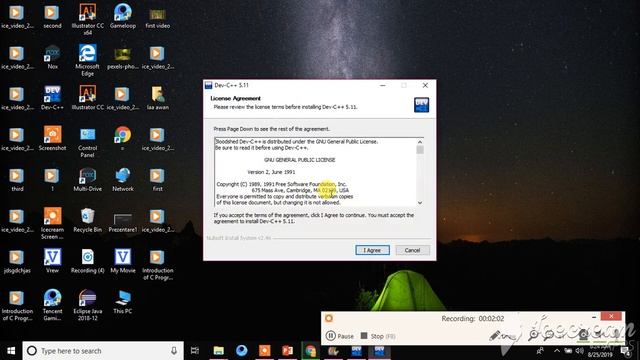Viewport: 640px width, 360px height.
Task: Stop the screen recording
Action: coord(378,336)
